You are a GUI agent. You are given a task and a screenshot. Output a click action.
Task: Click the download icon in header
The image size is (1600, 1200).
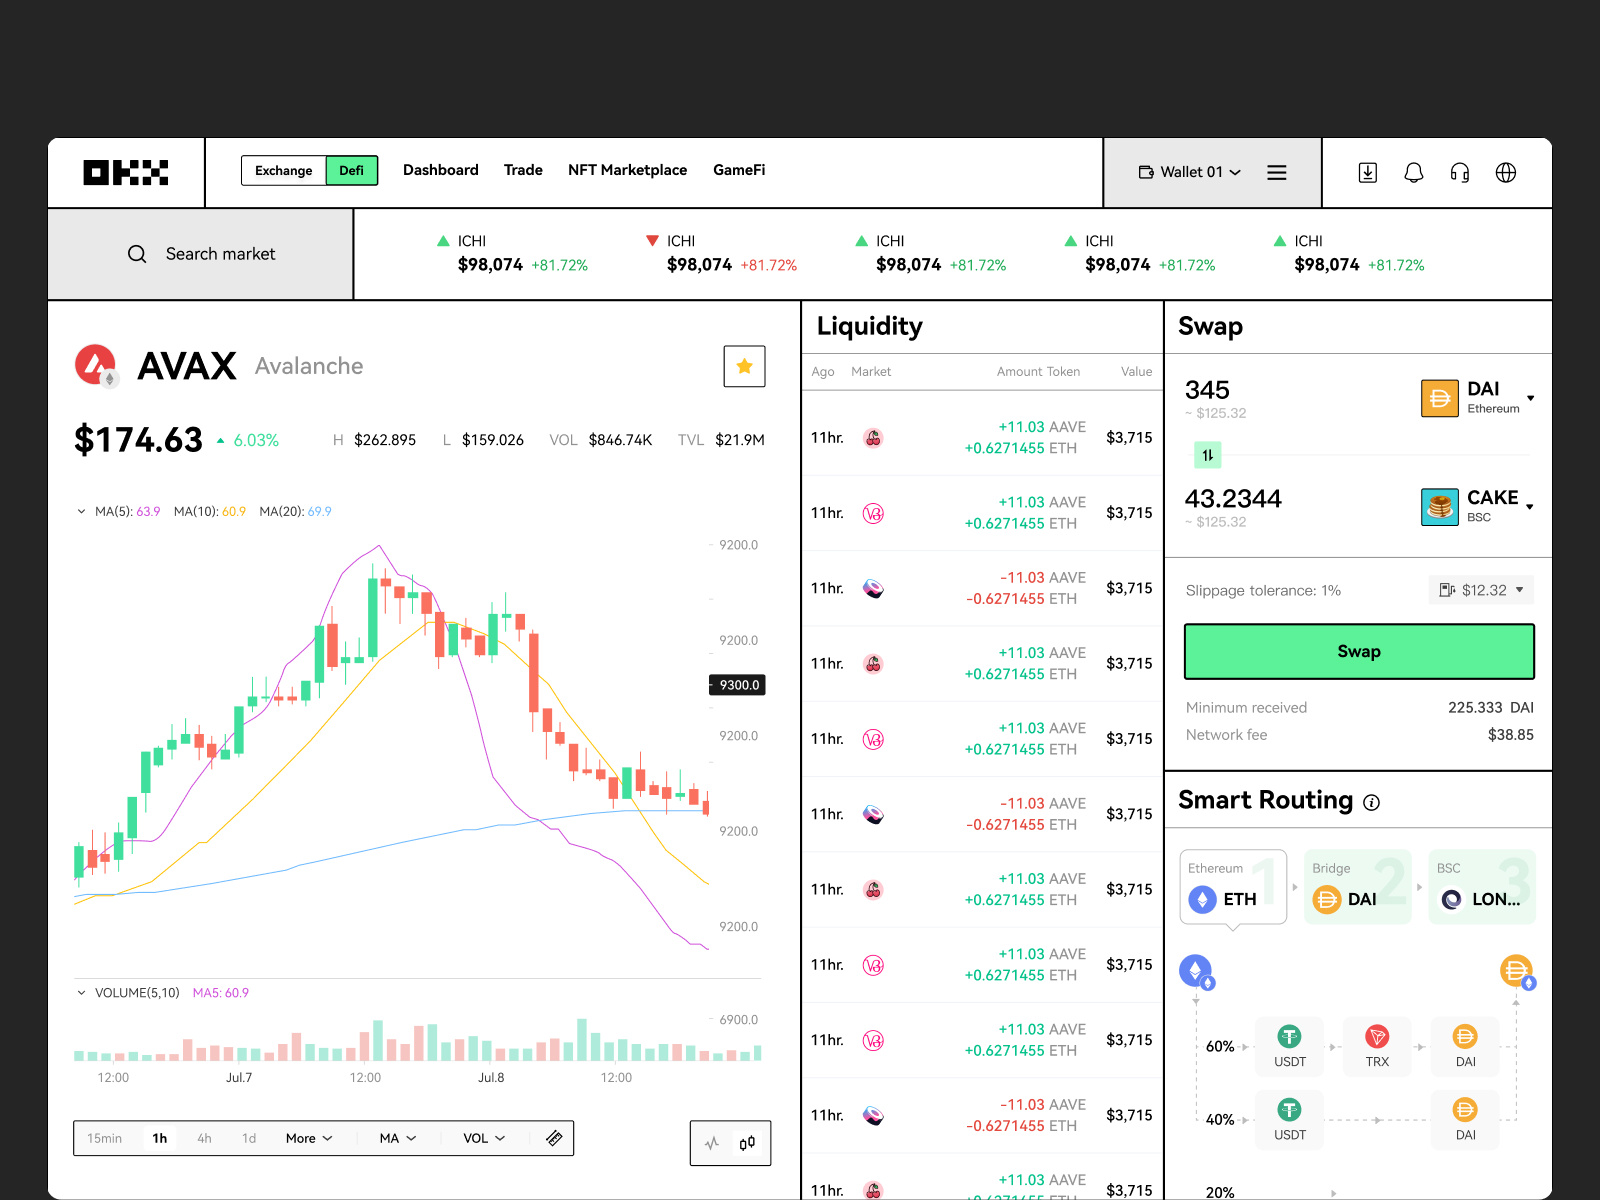pos(1367,173)
